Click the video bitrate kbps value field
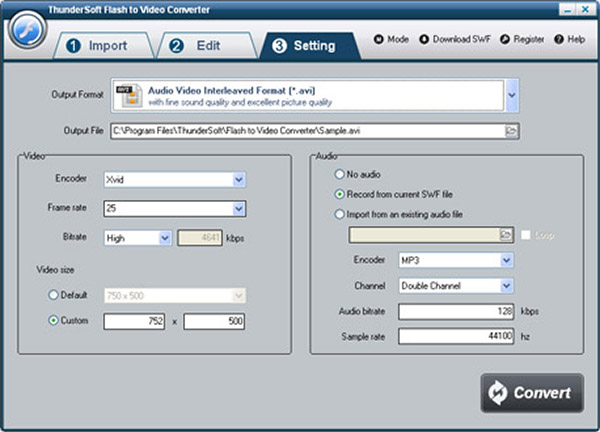 200,238
